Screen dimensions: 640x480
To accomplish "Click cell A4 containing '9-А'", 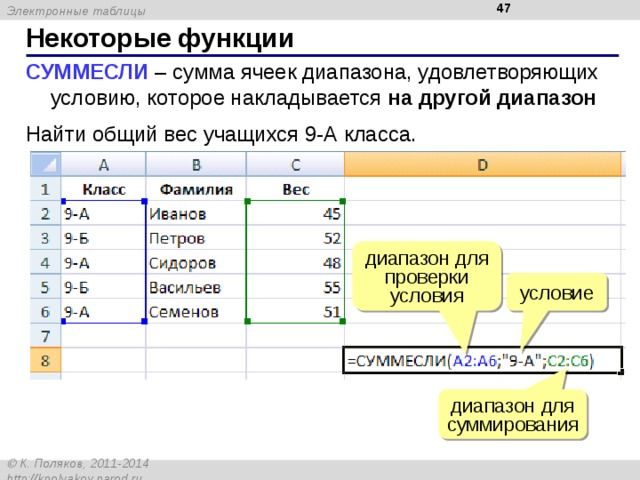I will [103, 262].
